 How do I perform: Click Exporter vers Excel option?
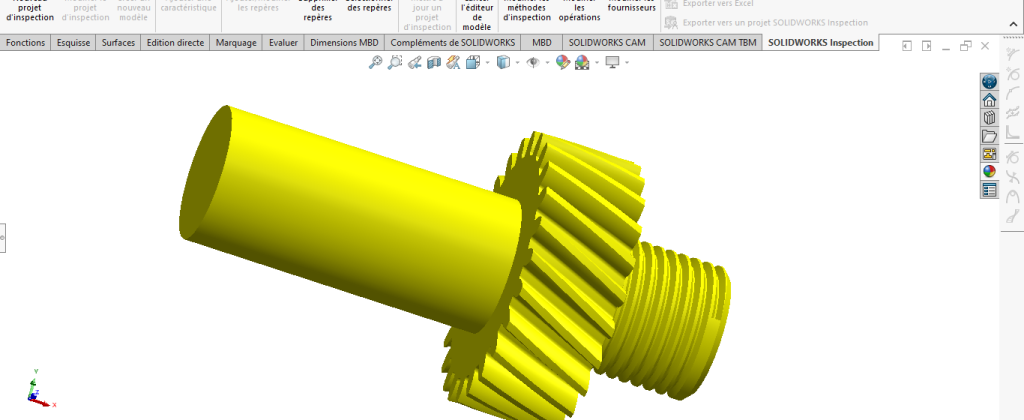click(709, 4)
